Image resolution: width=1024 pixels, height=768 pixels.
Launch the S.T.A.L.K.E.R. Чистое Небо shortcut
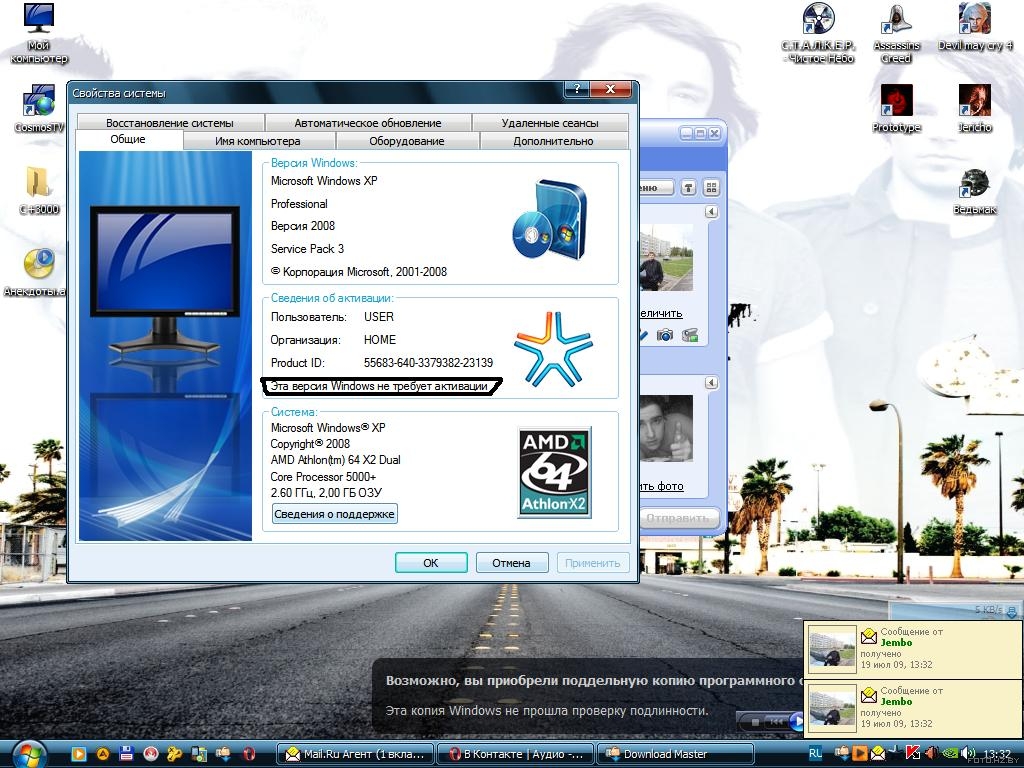point(818,33)
